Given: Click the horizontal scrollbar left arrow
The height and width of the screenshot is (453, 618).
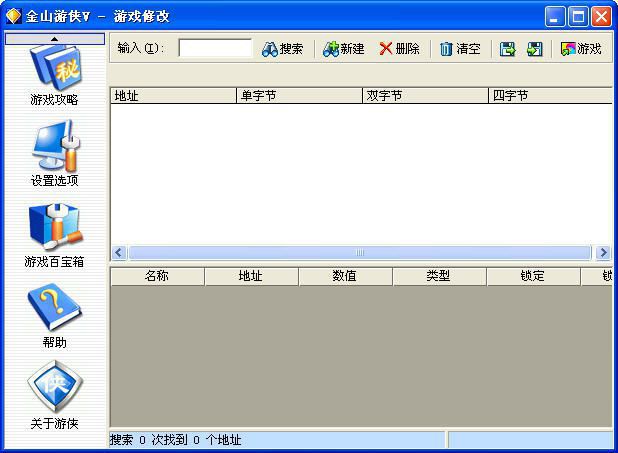Looking at the screenshot, I should point(119,252).
